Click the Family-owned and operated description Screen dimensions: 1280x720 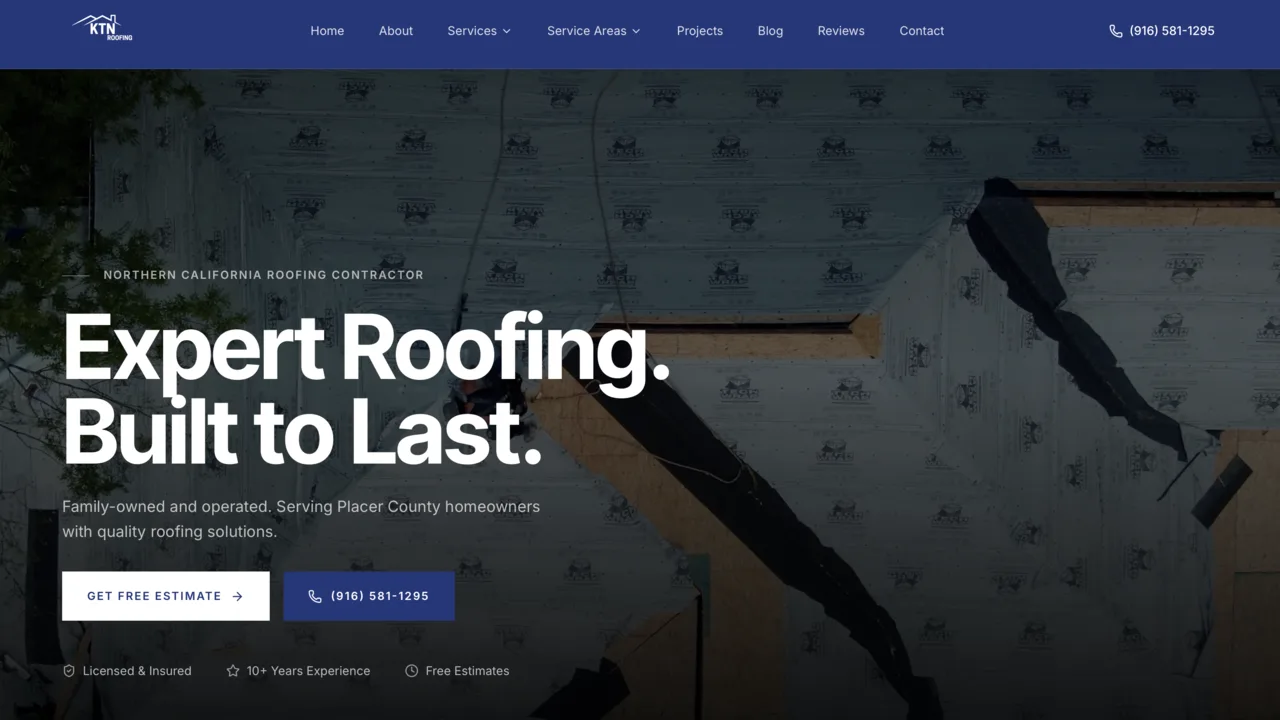(x=301, y=519)
